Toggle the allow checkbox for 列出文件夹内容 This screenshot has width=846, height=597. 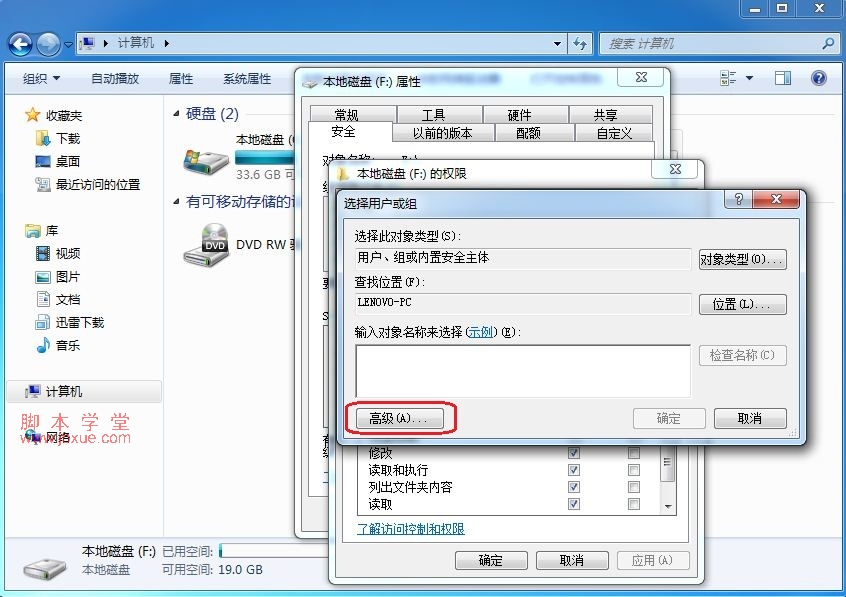point(574,487)
